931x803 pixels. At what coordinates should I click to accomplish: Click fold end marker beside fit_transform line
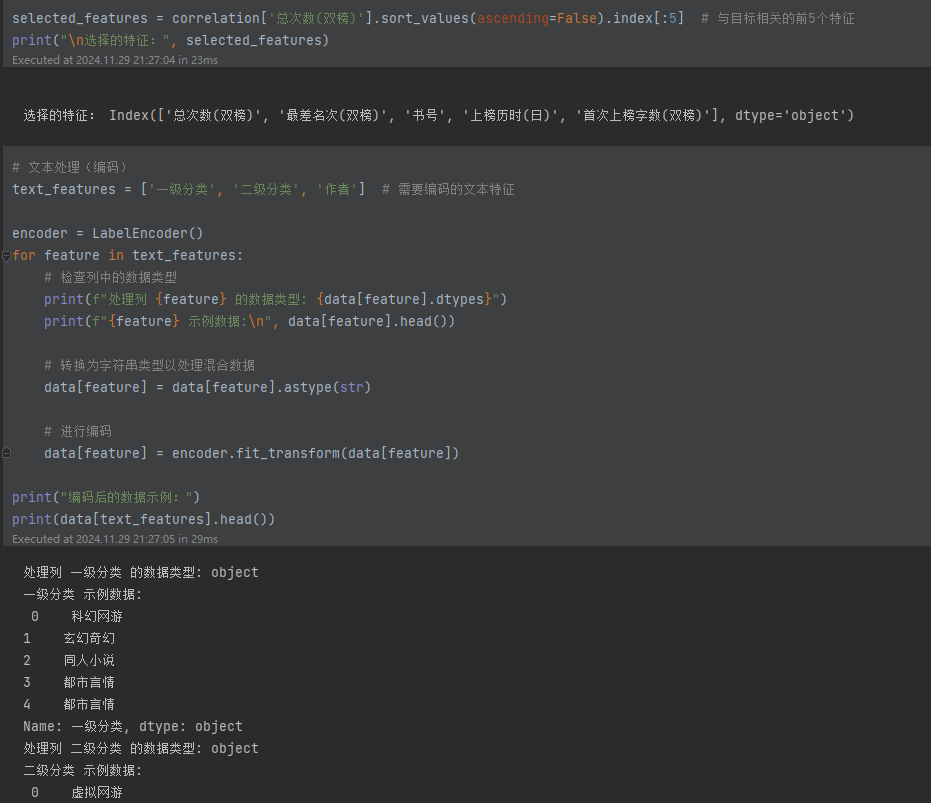coord(7,453)
